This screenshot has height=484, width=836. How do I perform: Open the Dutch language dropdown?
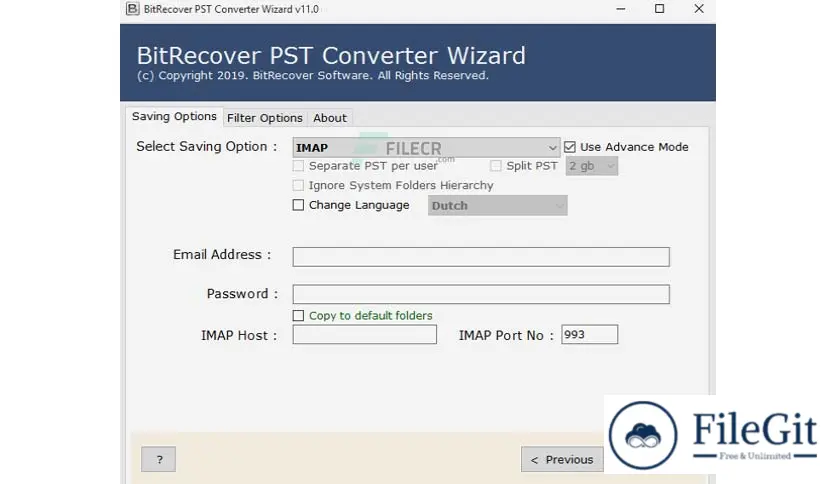[497, 206]
